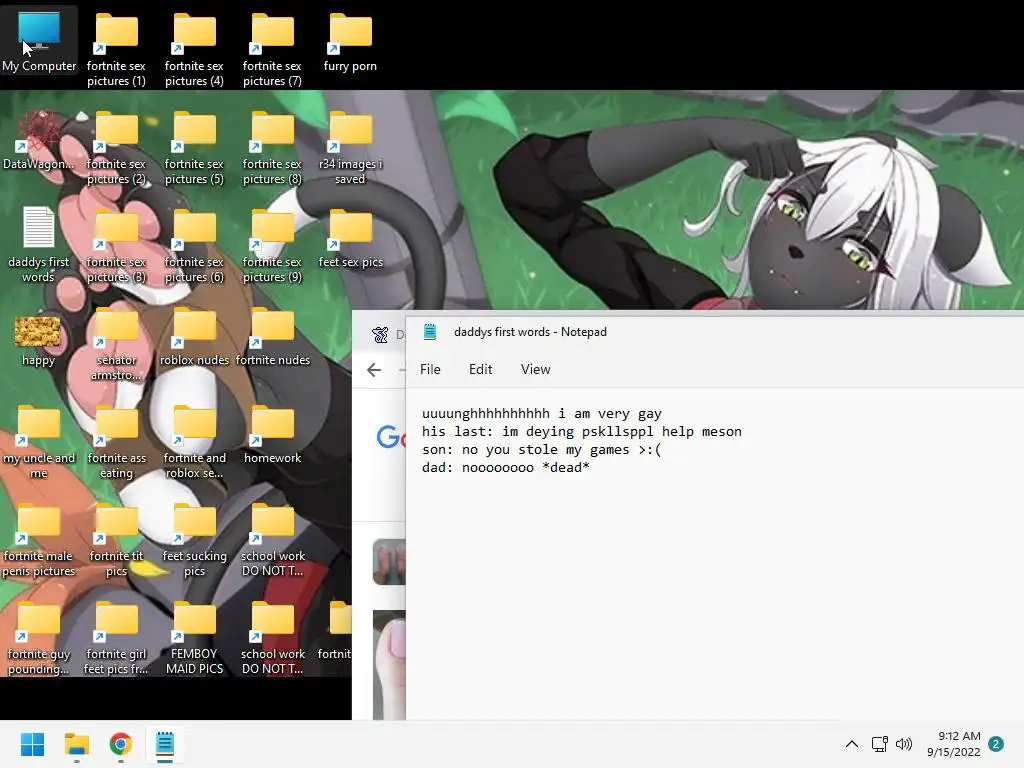Select the "r34 images i saved" folder
This screenshot has height=768, width=1024.
(x=351, y=148)
